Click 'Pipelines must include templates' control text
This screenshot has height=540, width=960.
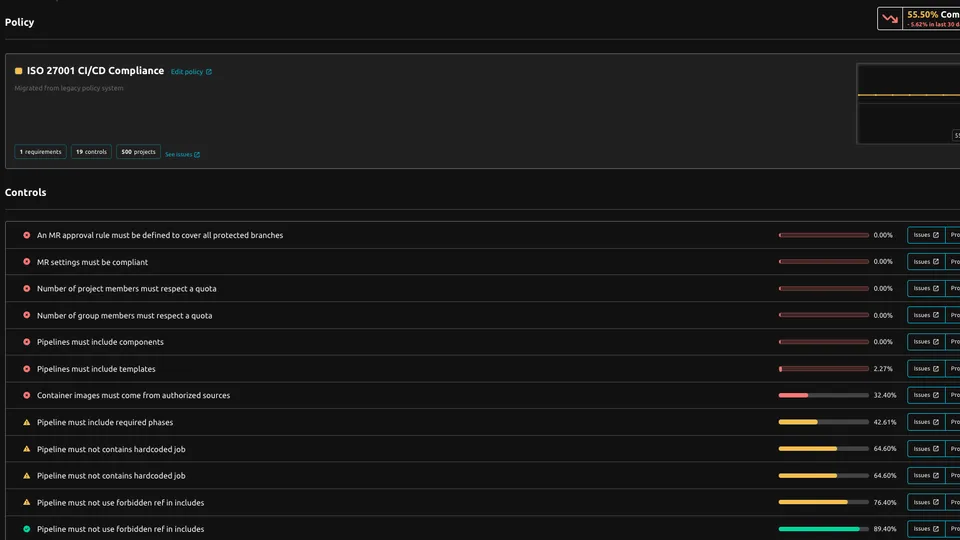click(96, 369)
